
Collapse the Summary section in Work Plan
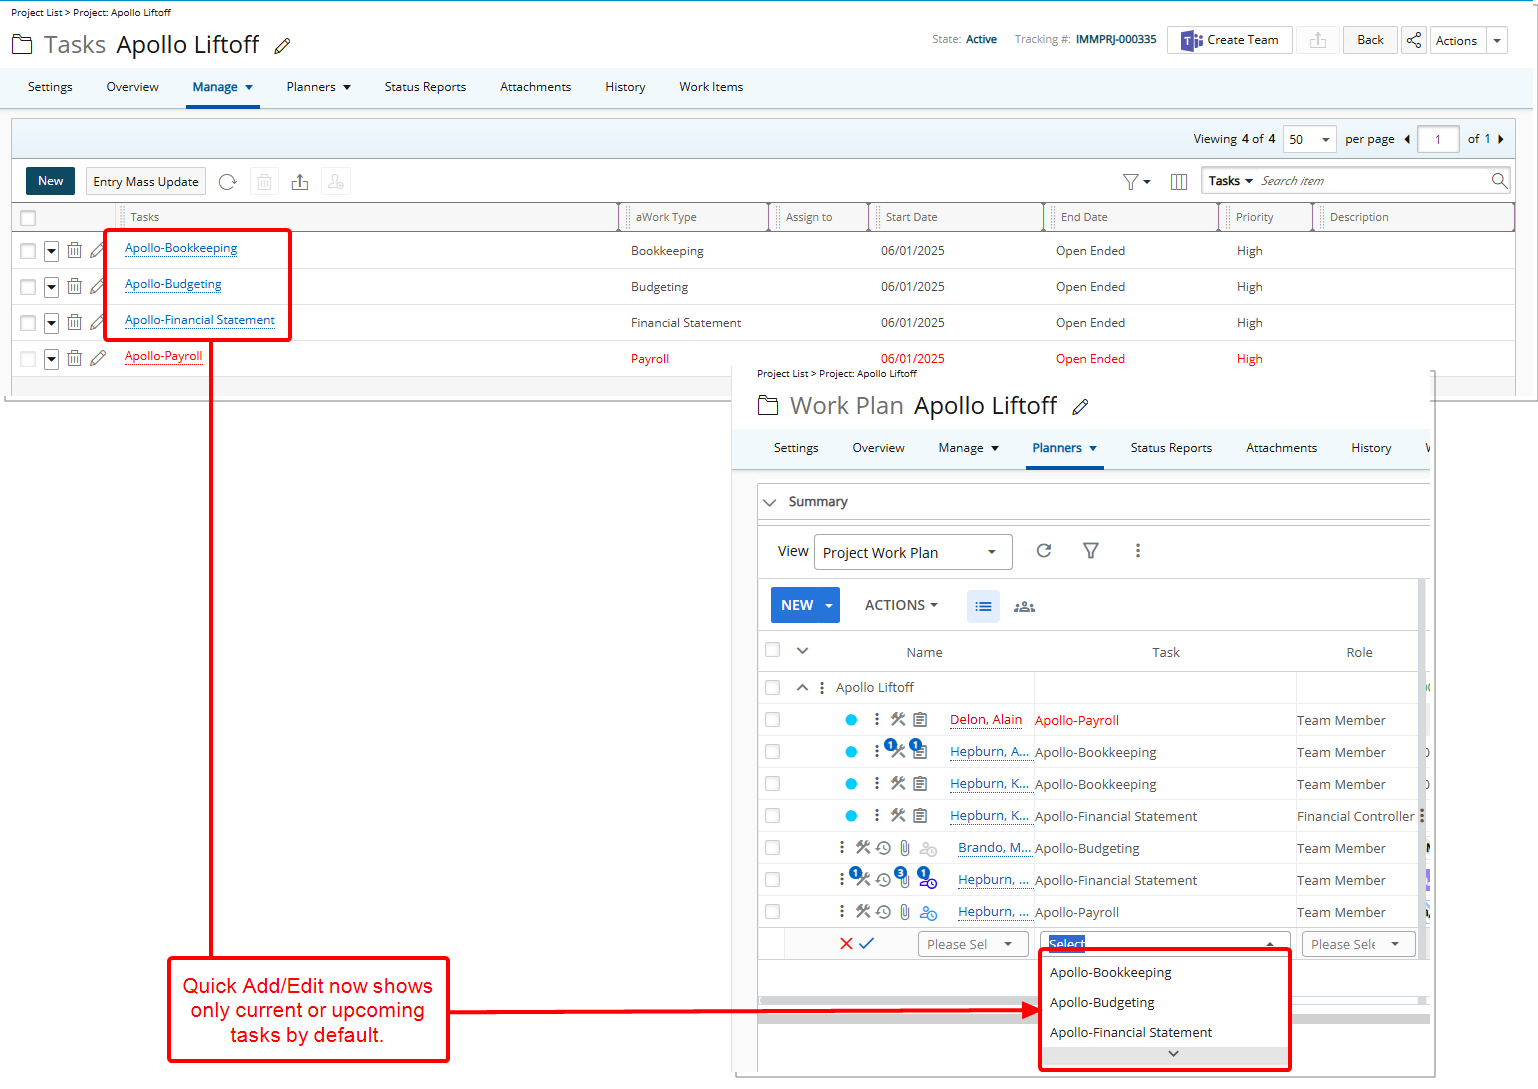(770, 501)
